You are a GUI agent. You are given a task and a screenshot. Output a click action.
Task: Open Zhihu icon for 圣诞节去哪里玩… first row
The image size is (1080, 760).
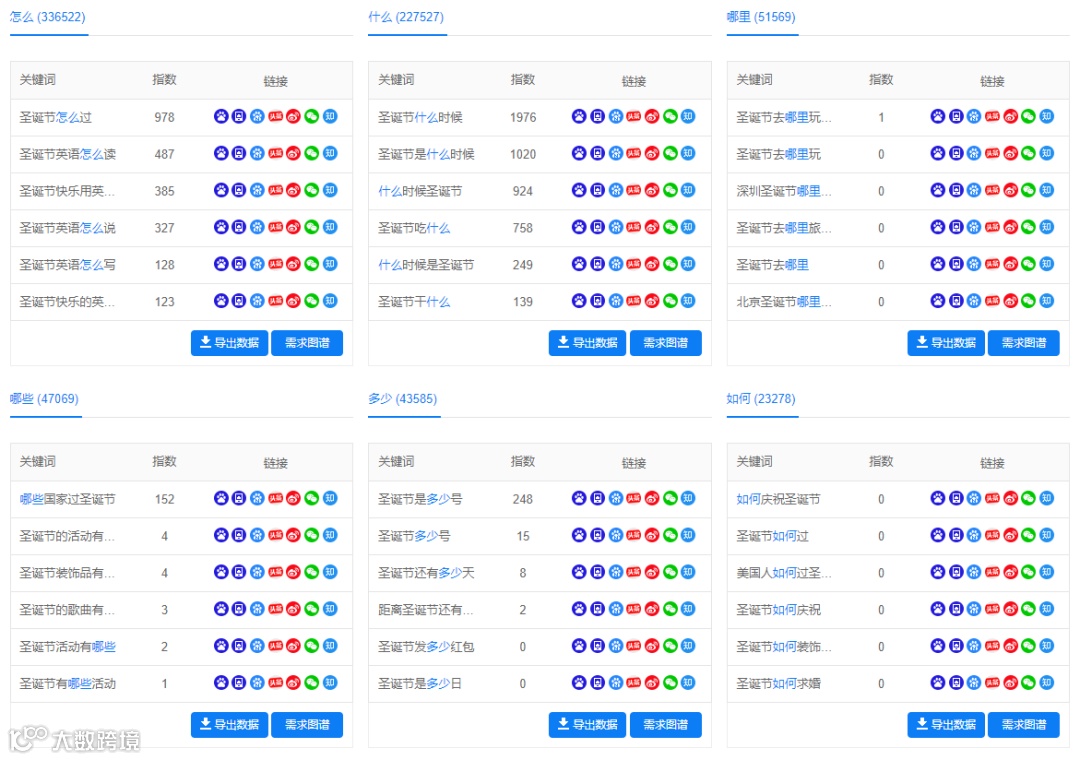[x=1047, y=116]
